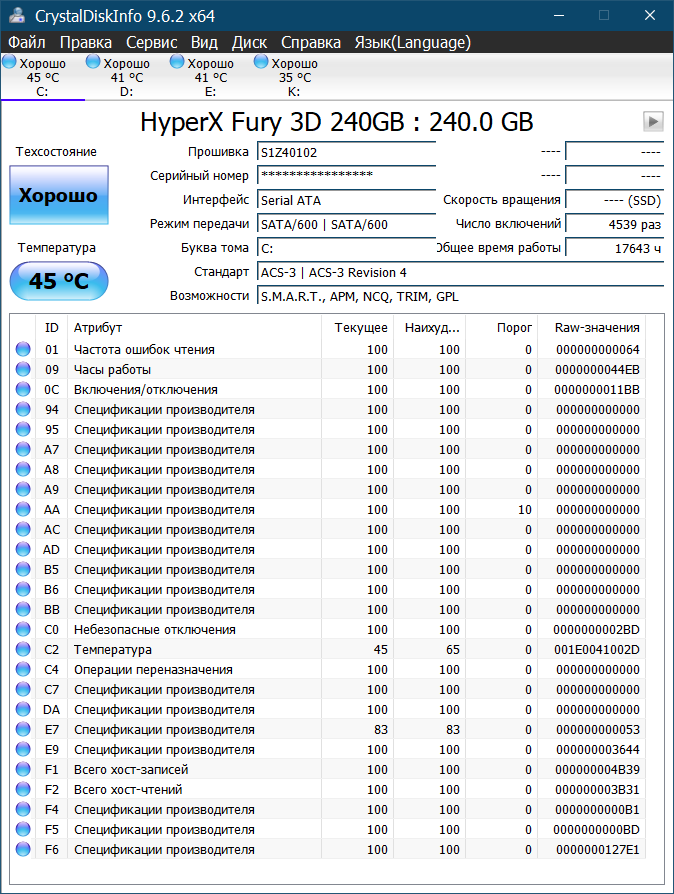Click status orb of attribute E7 row

tap(23, 729)
